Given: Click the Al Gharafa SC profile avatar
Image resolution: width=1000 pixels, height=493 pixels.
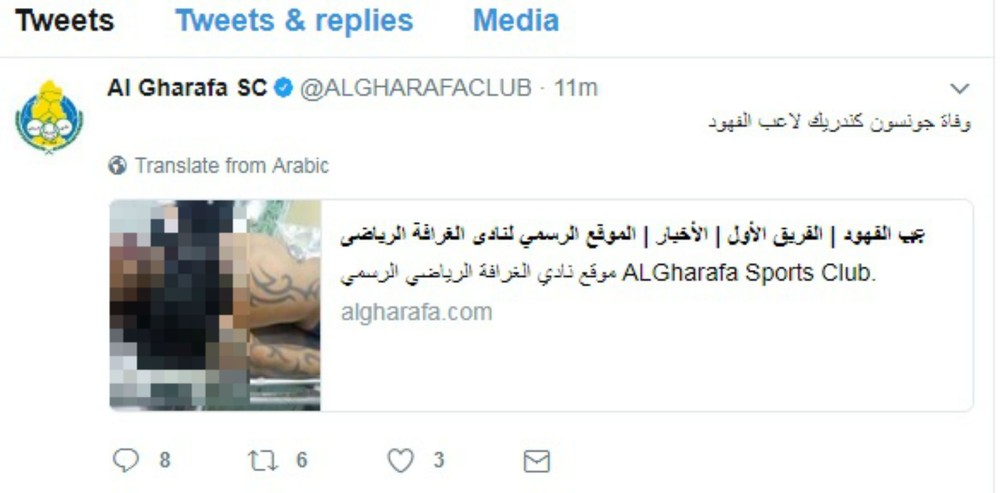Looking at the screenshot, I should (x=49, y=116).
